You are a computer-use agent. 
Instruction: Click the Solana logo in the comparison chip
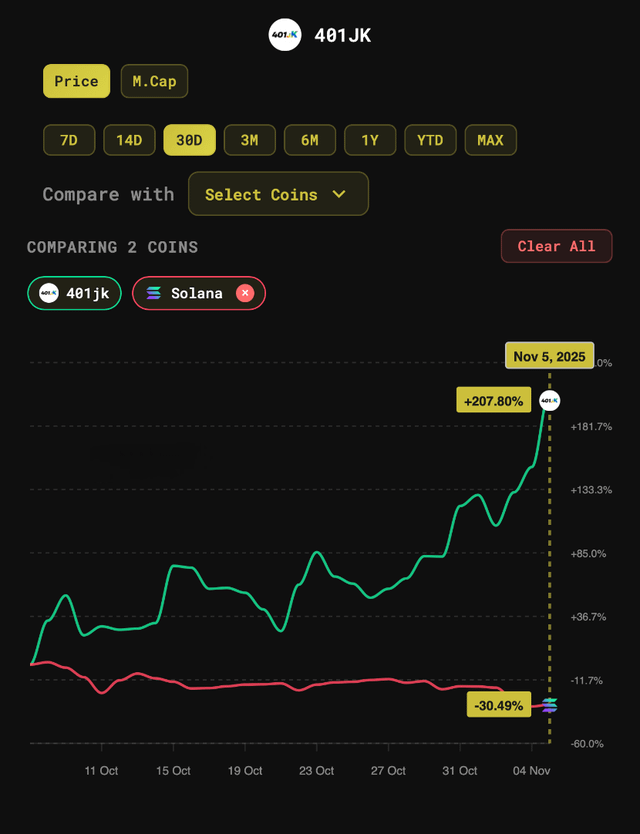pyautogui.click(x=154, y=293)
